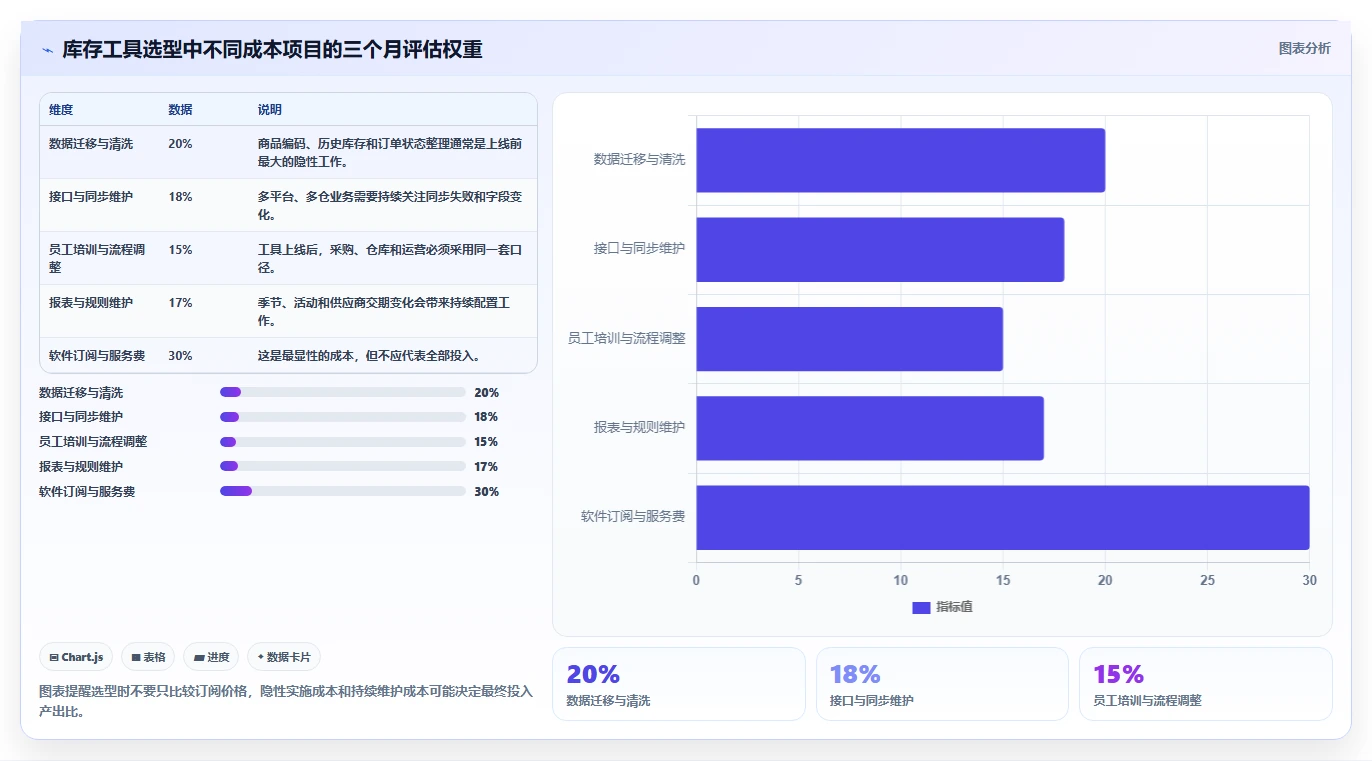
Task: Click the 员工培训与流程调整 chart bar
Action: click(849, 339)
